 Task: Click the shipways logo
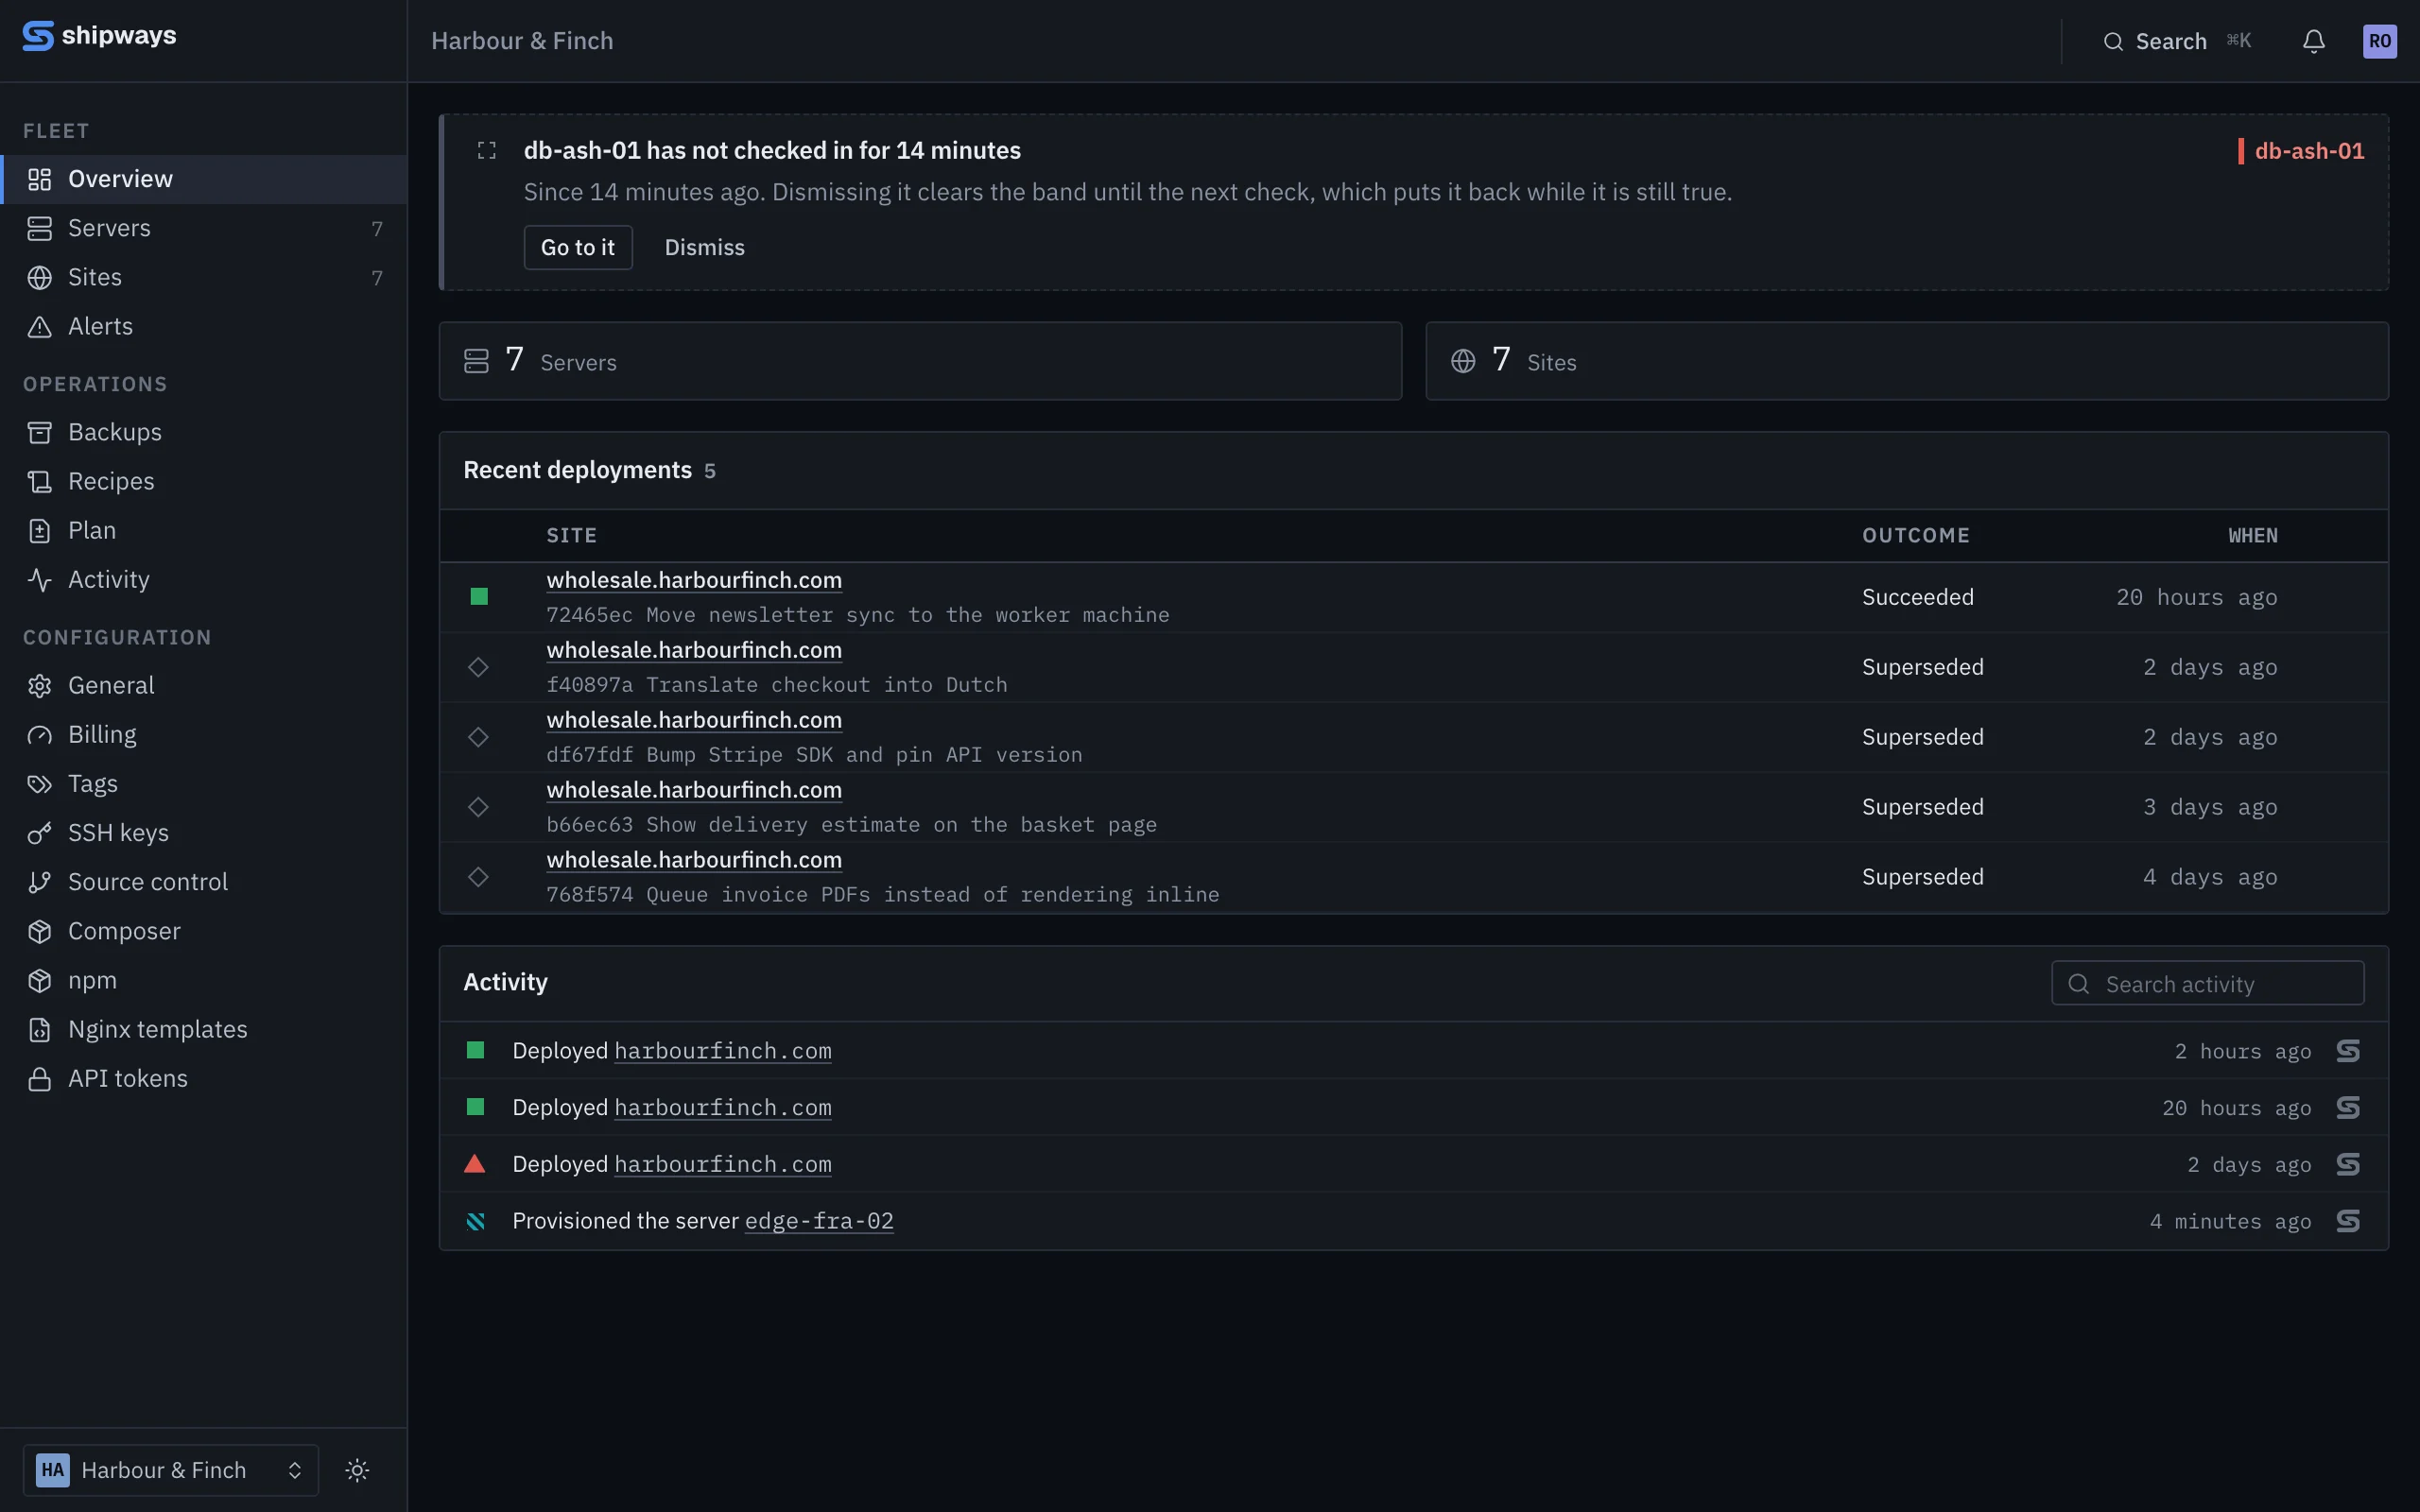tap(99, 35)
